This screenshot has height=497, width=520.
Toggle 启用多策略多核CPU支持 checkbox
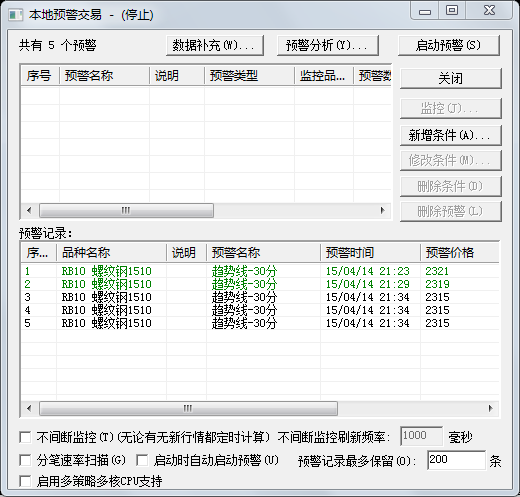(25, 481)
